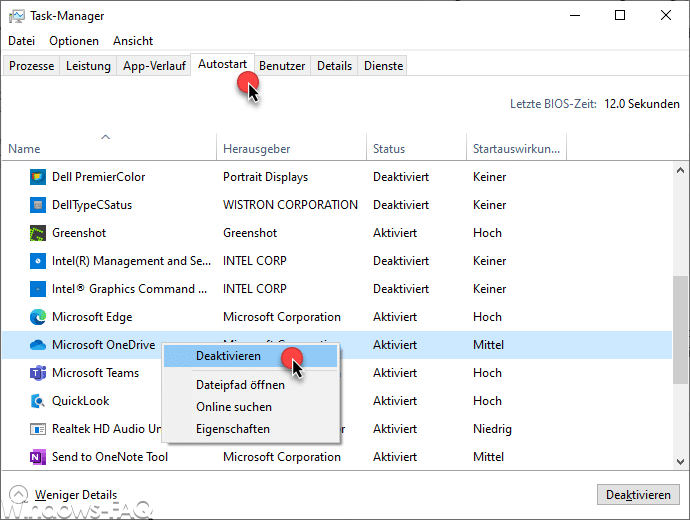This screenshot has height=520, width=690.
Task: Click the scrollbar down arrow
Action: (x=680, y=462)
